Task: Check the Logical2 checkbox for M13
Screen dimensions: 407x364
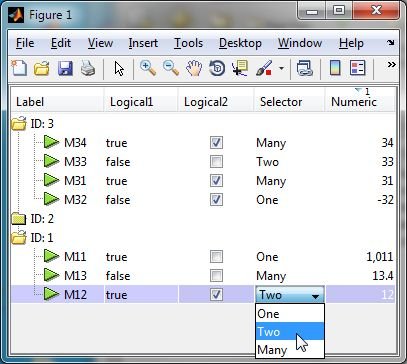Action: (x=217, y=276)
